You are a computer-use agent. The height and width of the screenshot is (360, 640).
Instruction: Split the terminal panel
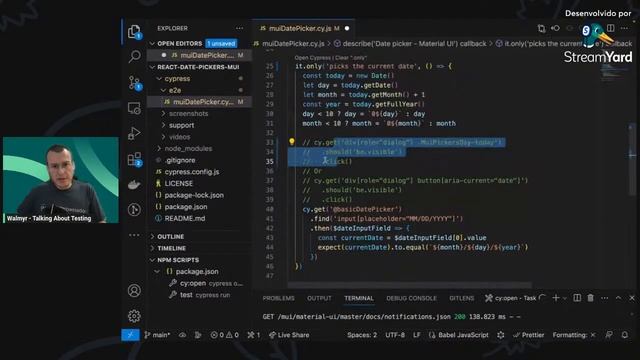coord(577,298)
